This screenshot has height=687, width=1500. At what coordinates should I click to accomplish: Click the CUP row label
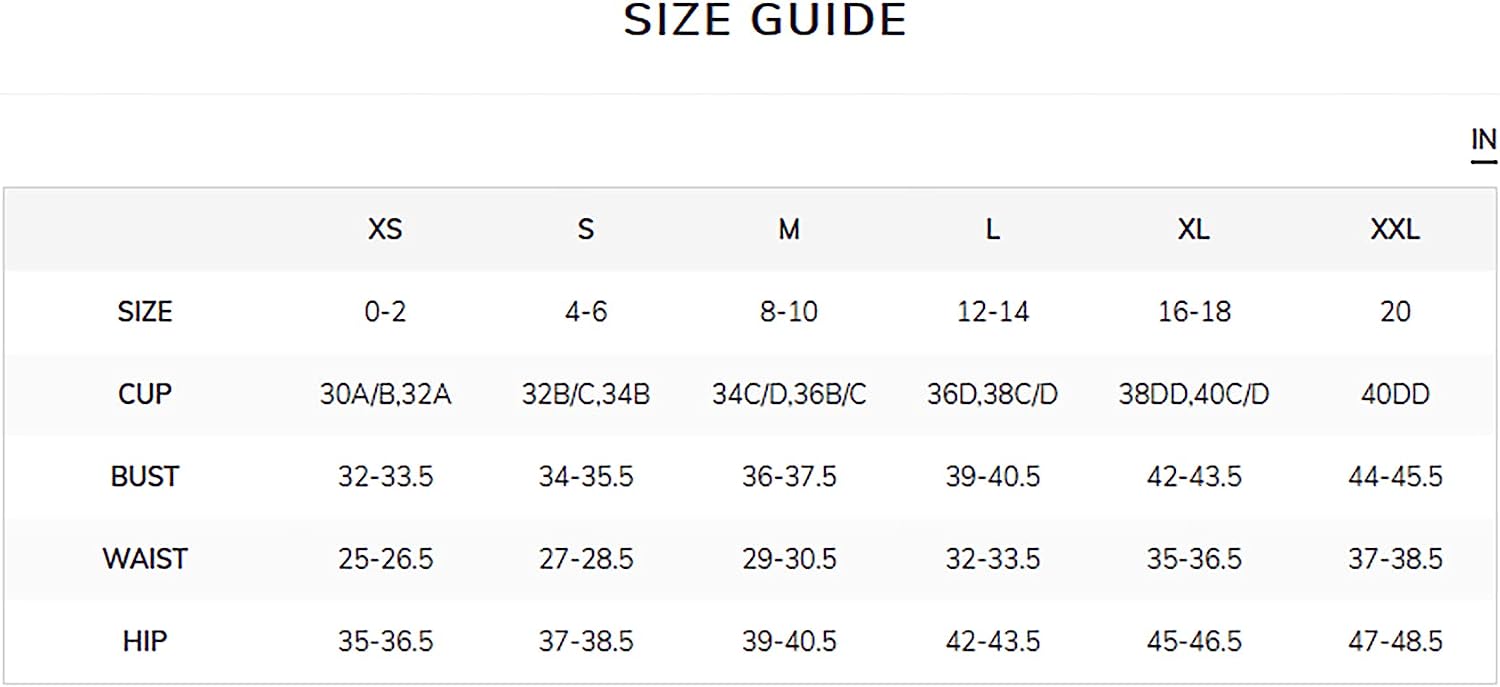145,394
